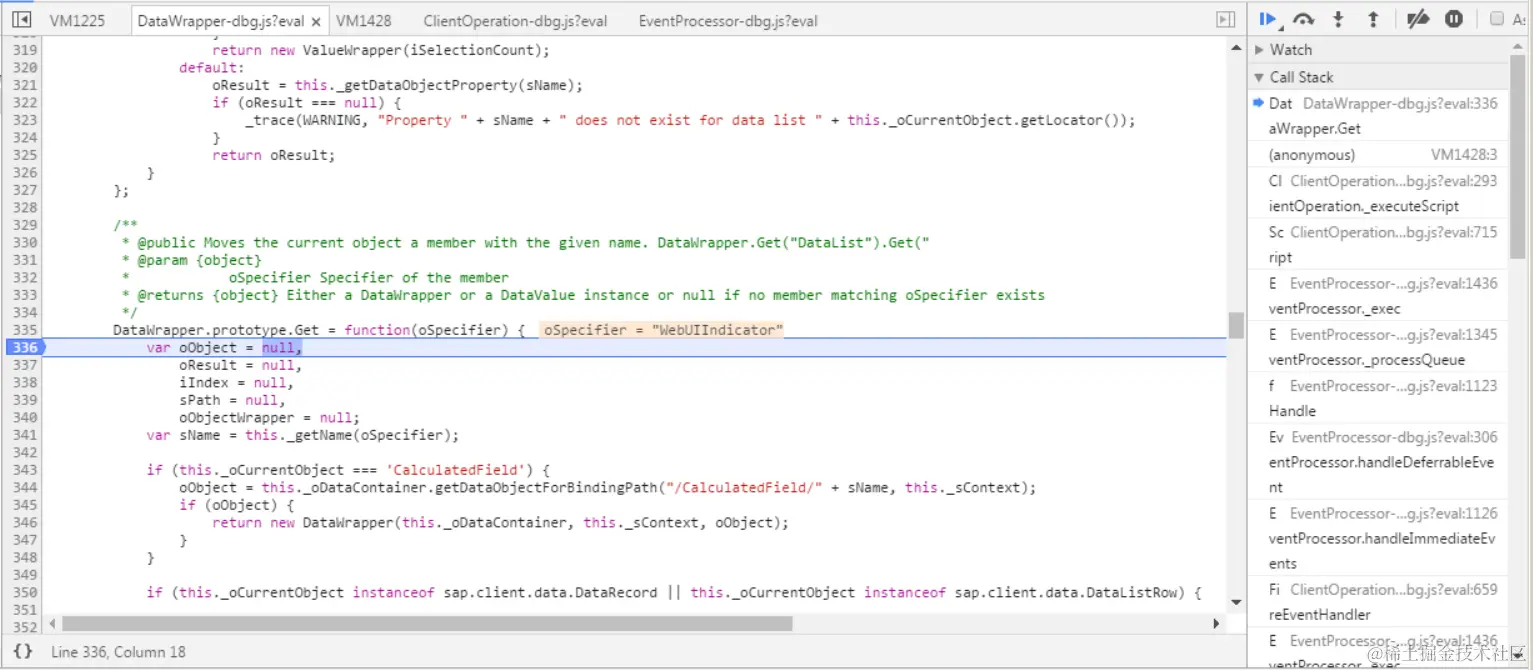Enable the Async checkbox
1533x670 pixels.
point(1497,19)
